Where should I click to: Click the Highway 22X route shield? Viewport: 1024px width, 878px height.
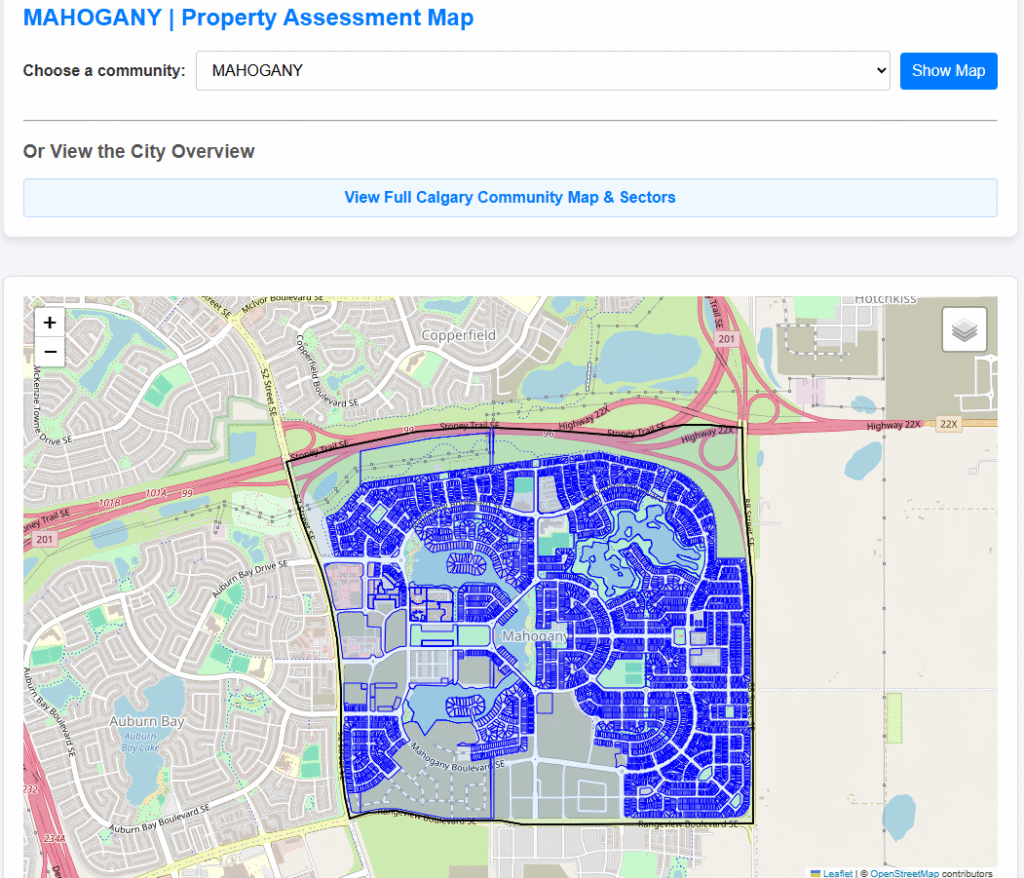947,424
